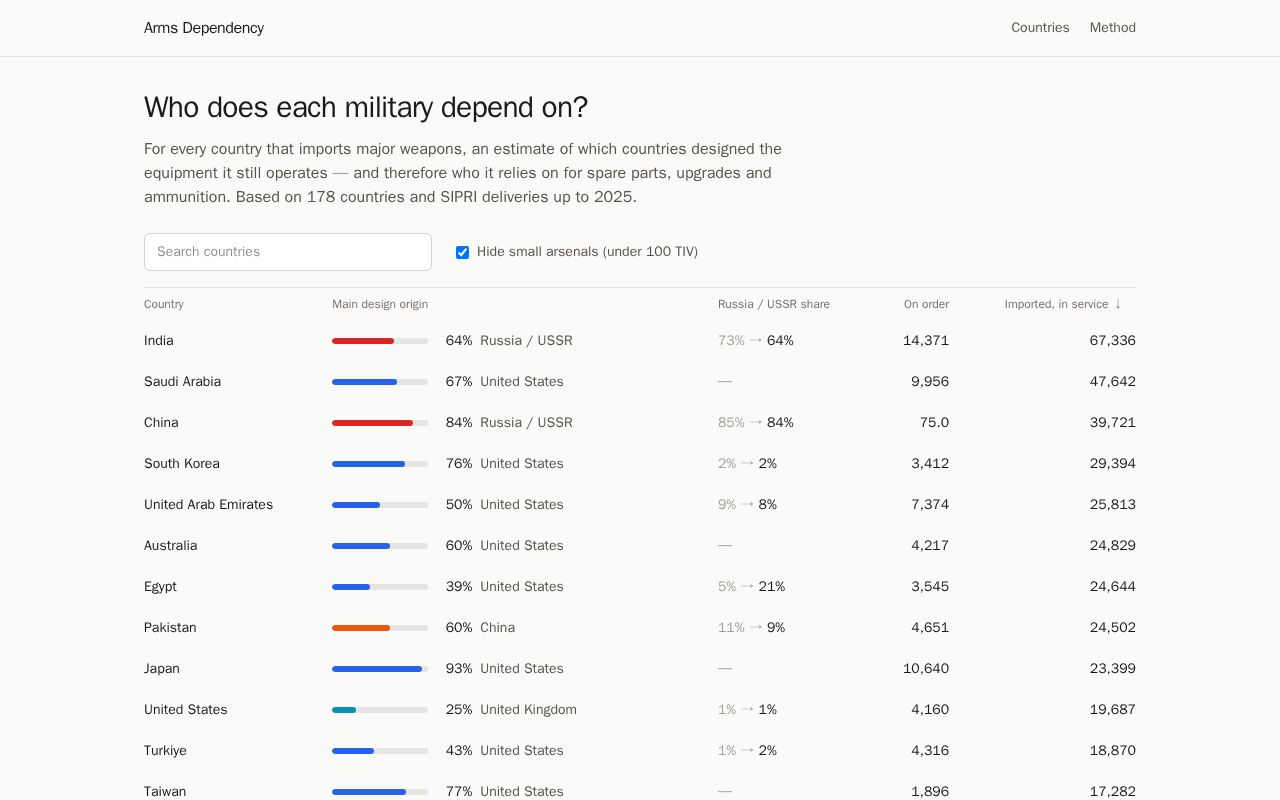The height and width of the screenshot is (800, 1280).
Task: Open the Countries navigation link
Action: pyautogui.click(x=1040, y=28)
